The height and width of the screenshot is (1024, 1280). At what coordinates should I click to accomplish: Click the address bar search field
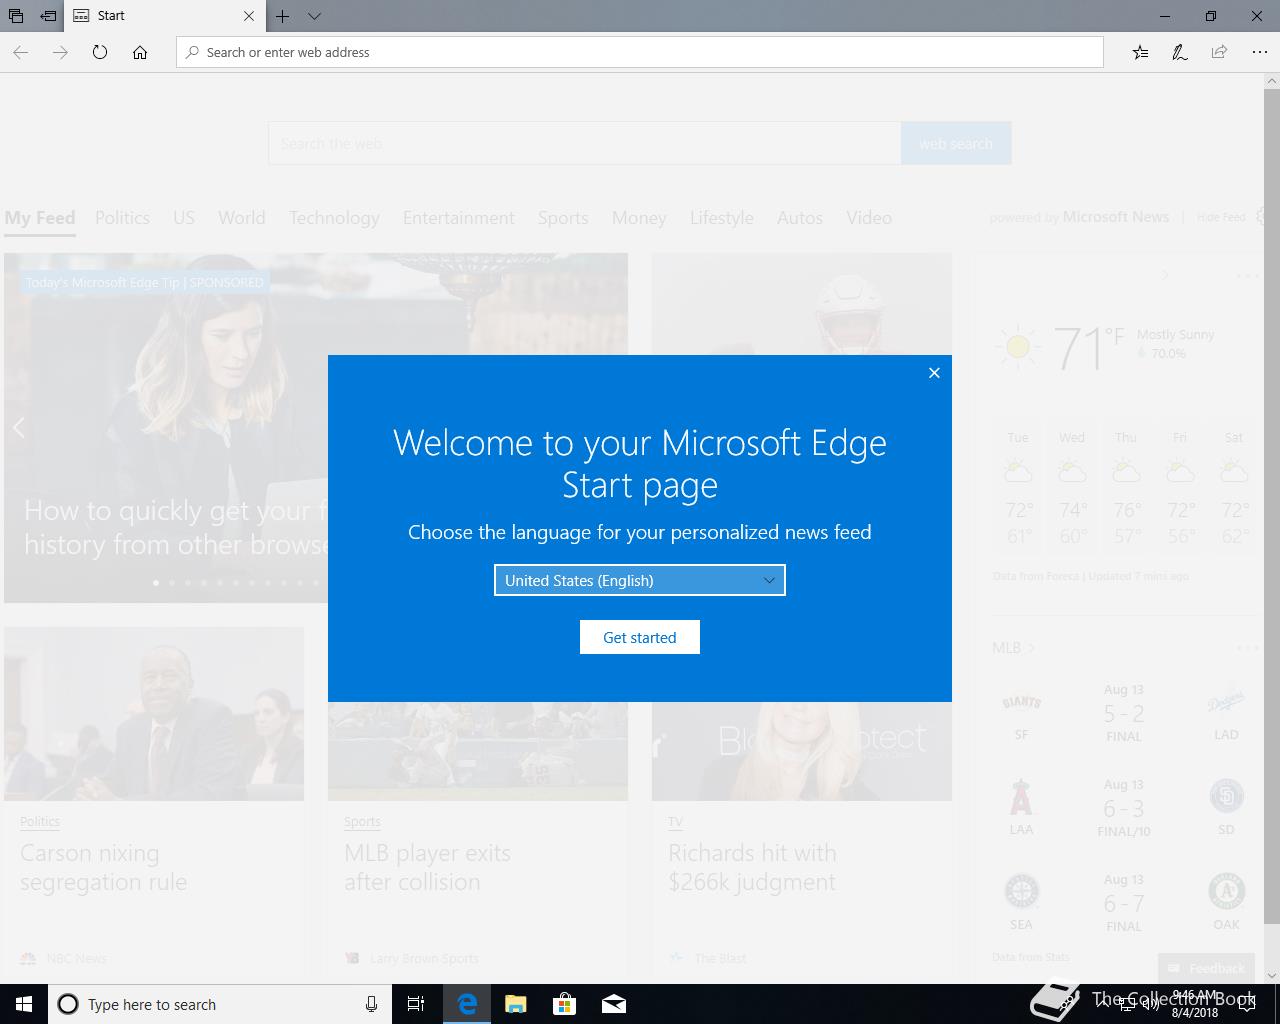pos(640,52)
